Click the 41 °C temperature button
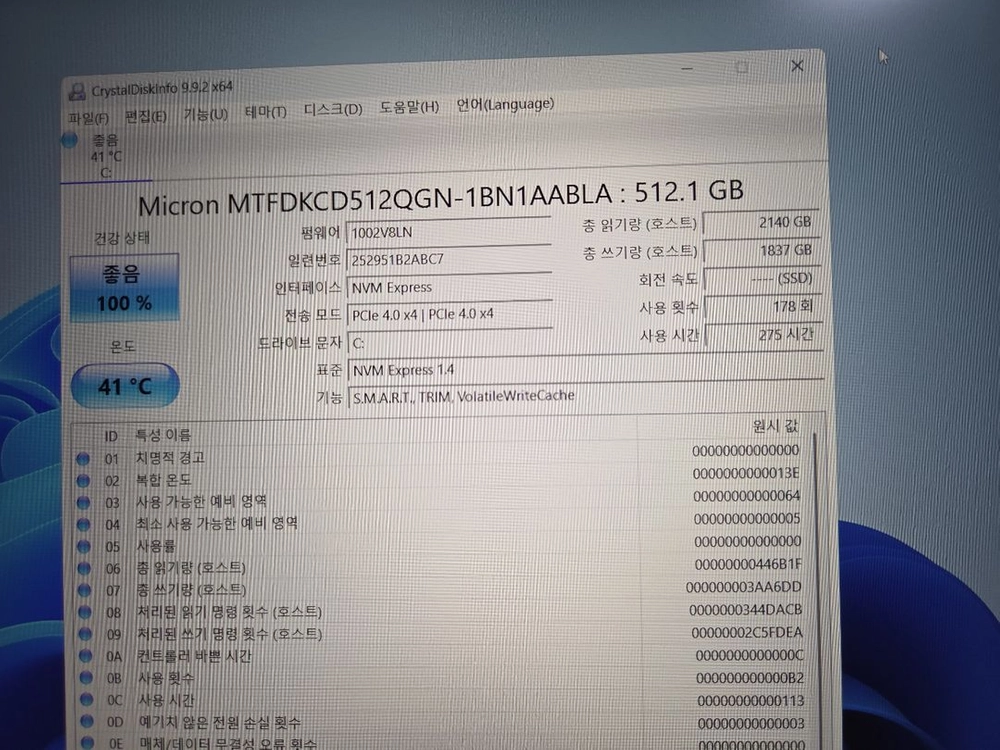 click(125, 385)
